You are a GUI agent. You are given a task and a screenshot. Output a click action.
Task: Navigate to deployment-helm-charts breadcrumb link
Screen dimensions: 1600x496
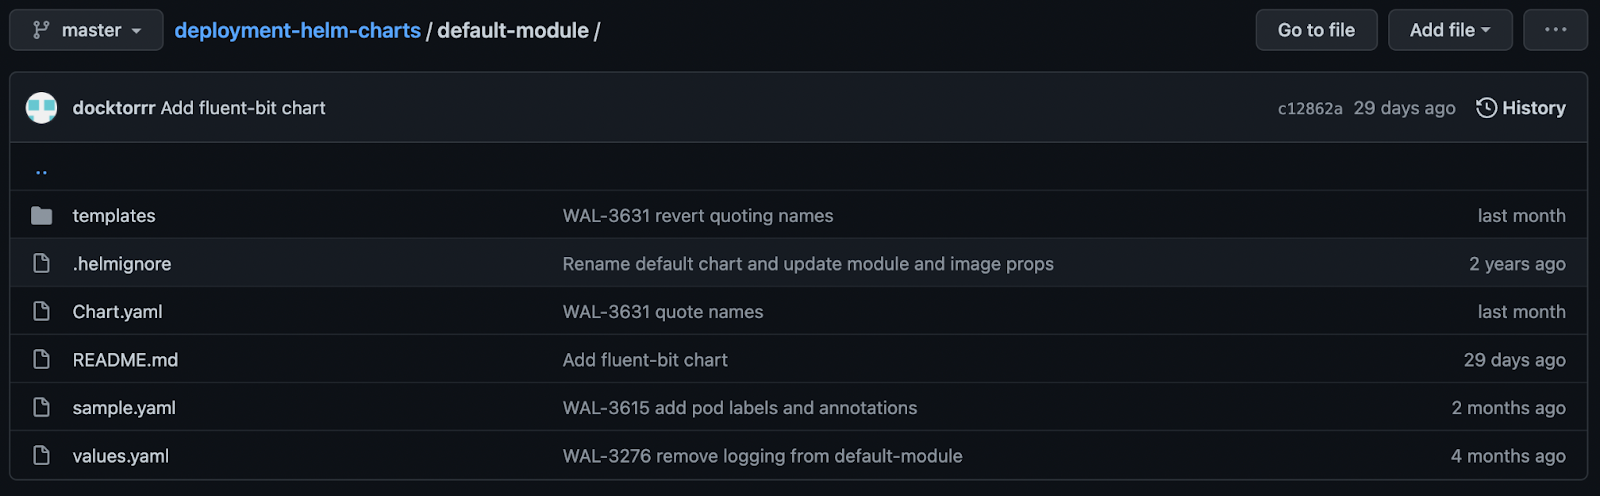point(297,30)
